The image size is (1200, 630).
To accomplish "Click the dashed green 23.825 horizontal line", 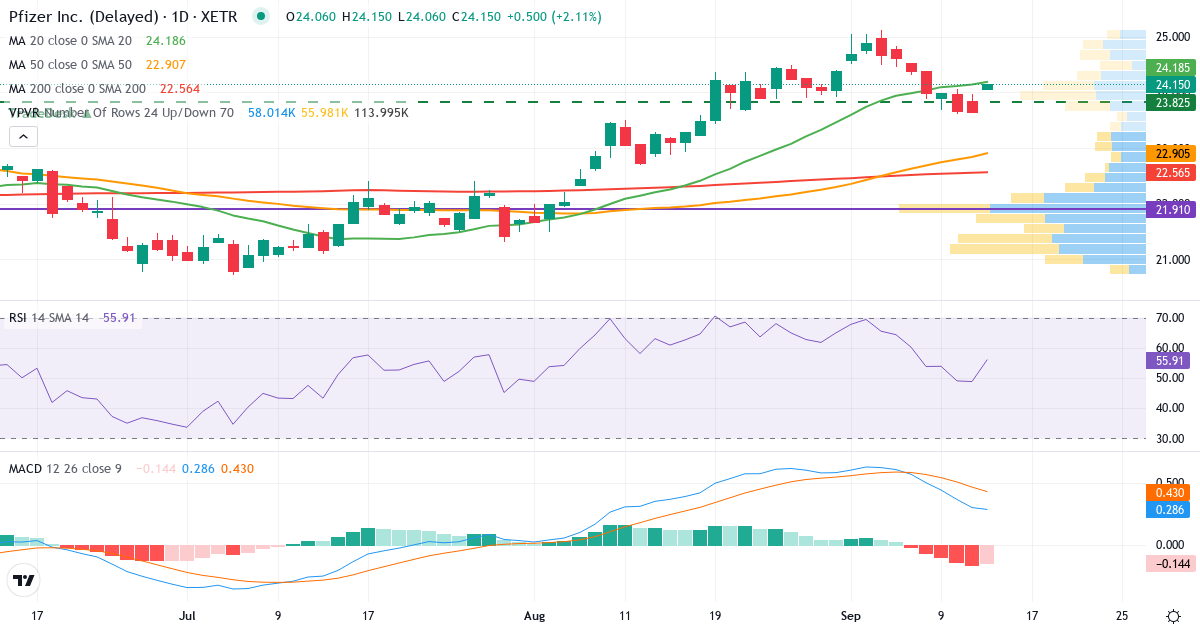I will [x=572, y=102].
